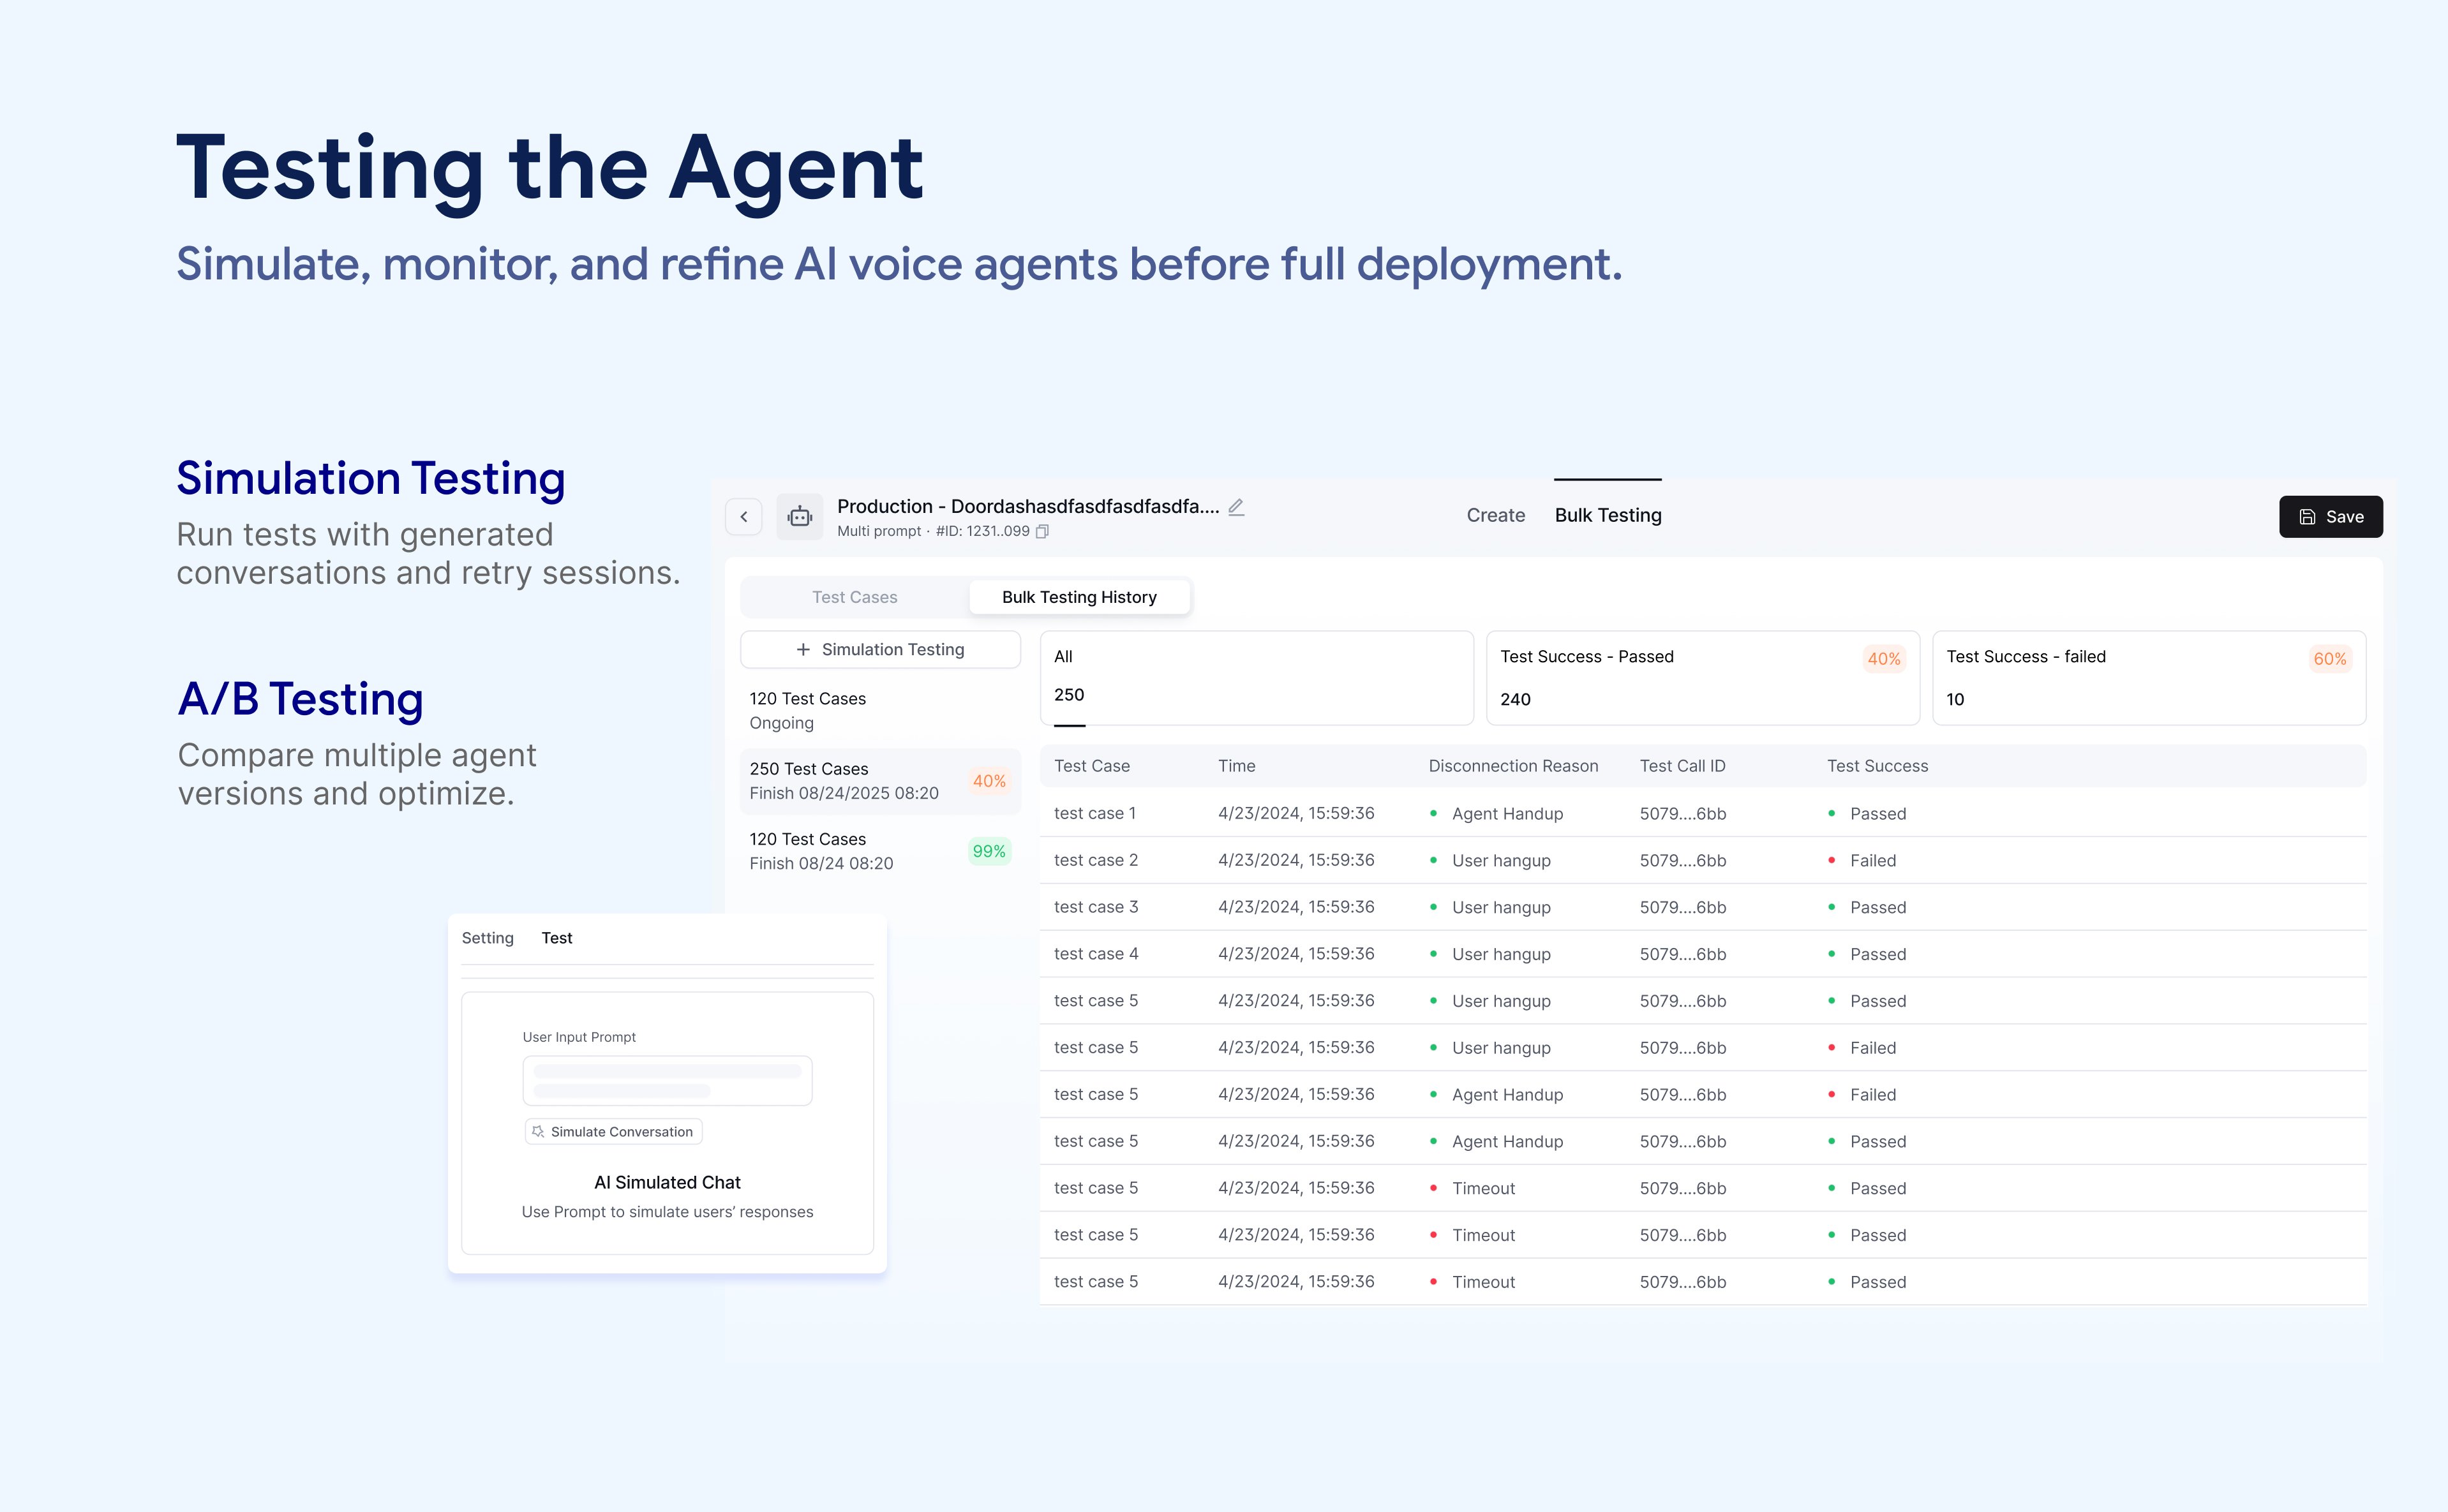
Task: Filter by Test Success - Passed card
Action: pyautogui.click(x=1702, y=677)
